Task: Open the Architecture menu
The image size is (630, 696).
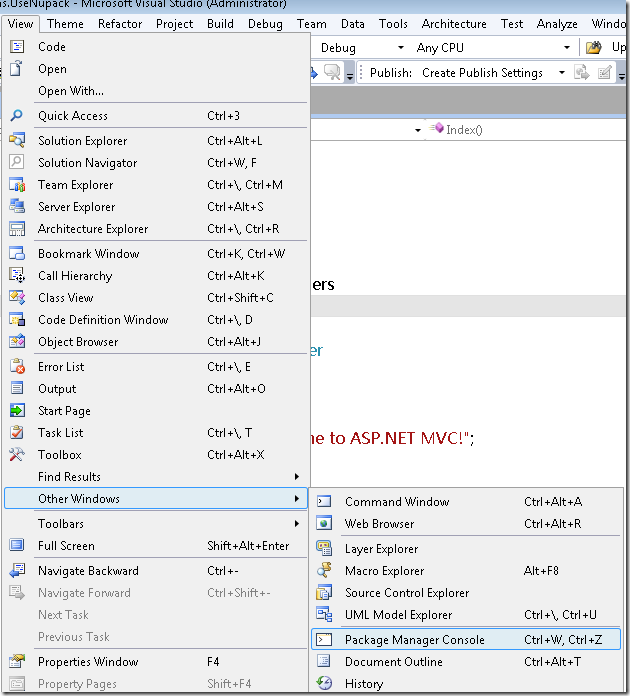Action: coord(454,24)
